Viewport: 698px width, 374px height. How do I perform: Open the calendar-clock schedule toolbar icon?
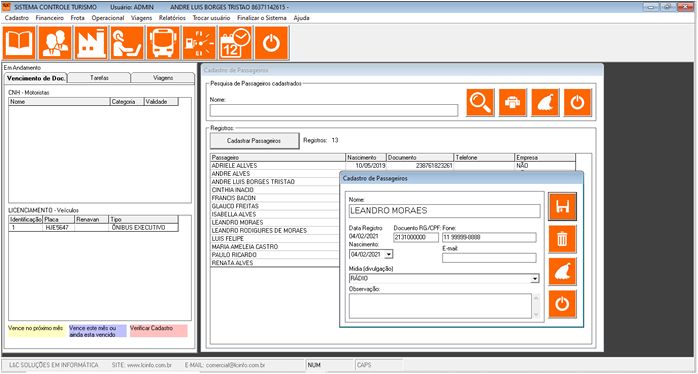pyautogui.click(x=235, y=43)
